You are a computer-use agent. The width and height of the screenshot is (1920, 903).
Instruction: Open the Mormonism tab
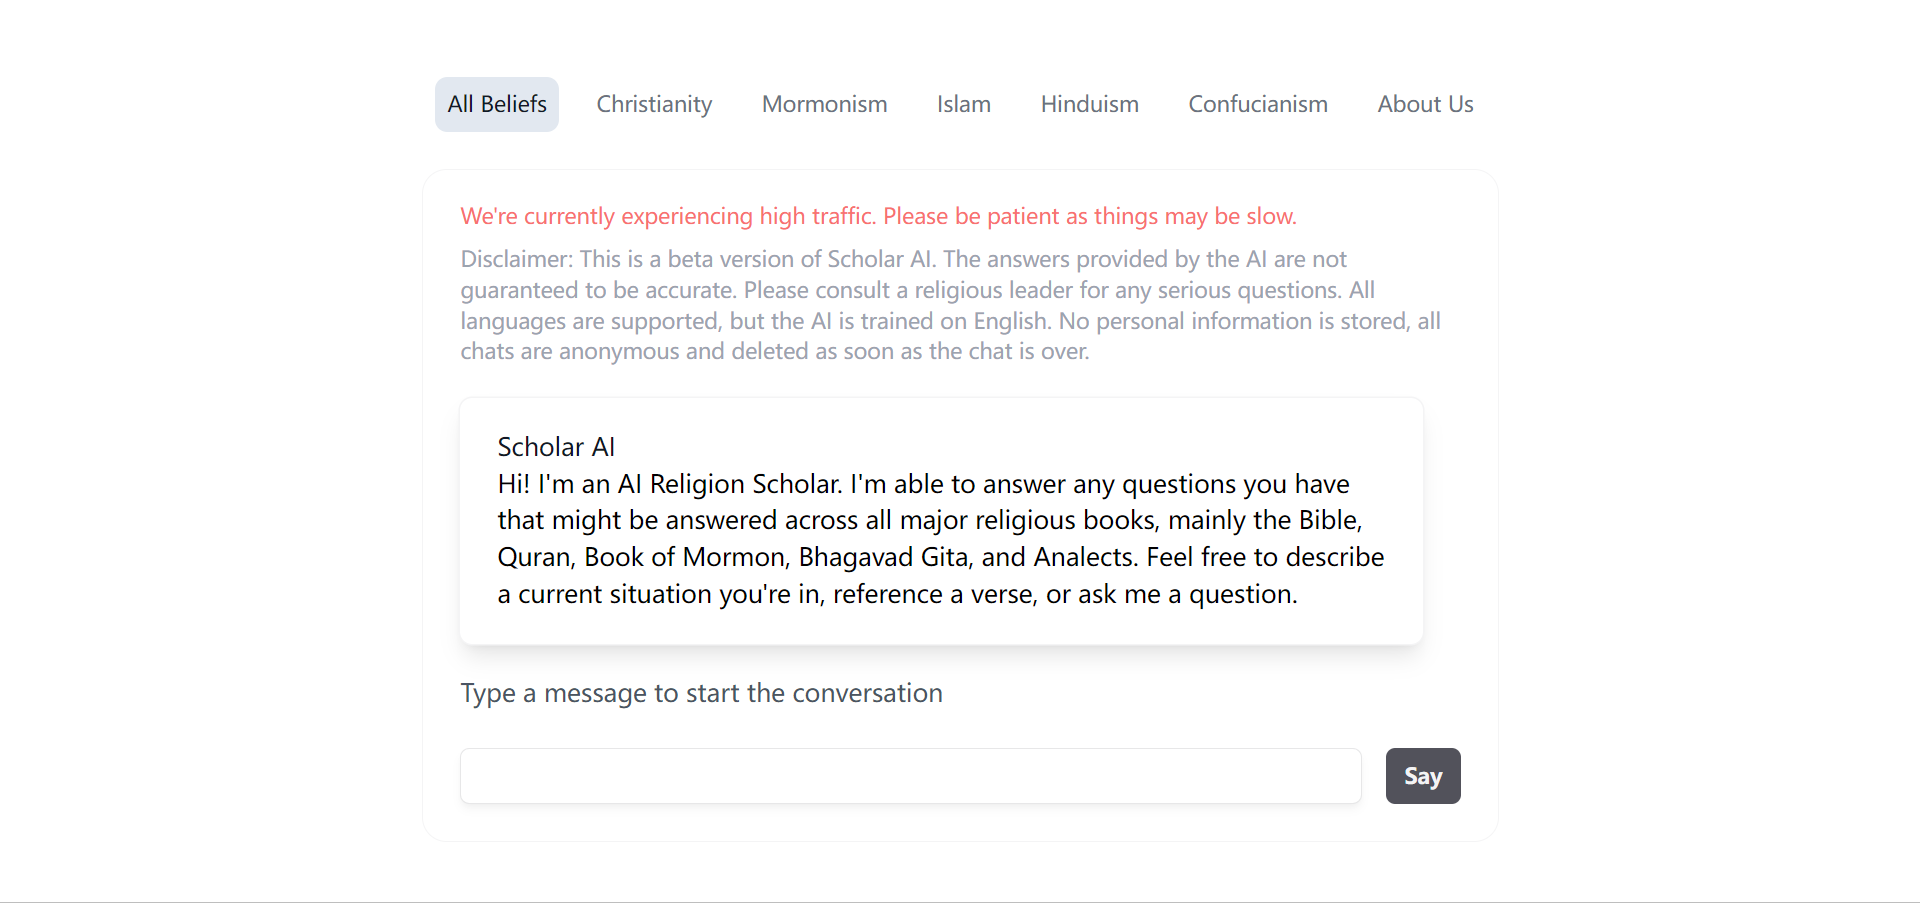click(x=824, y=104)
